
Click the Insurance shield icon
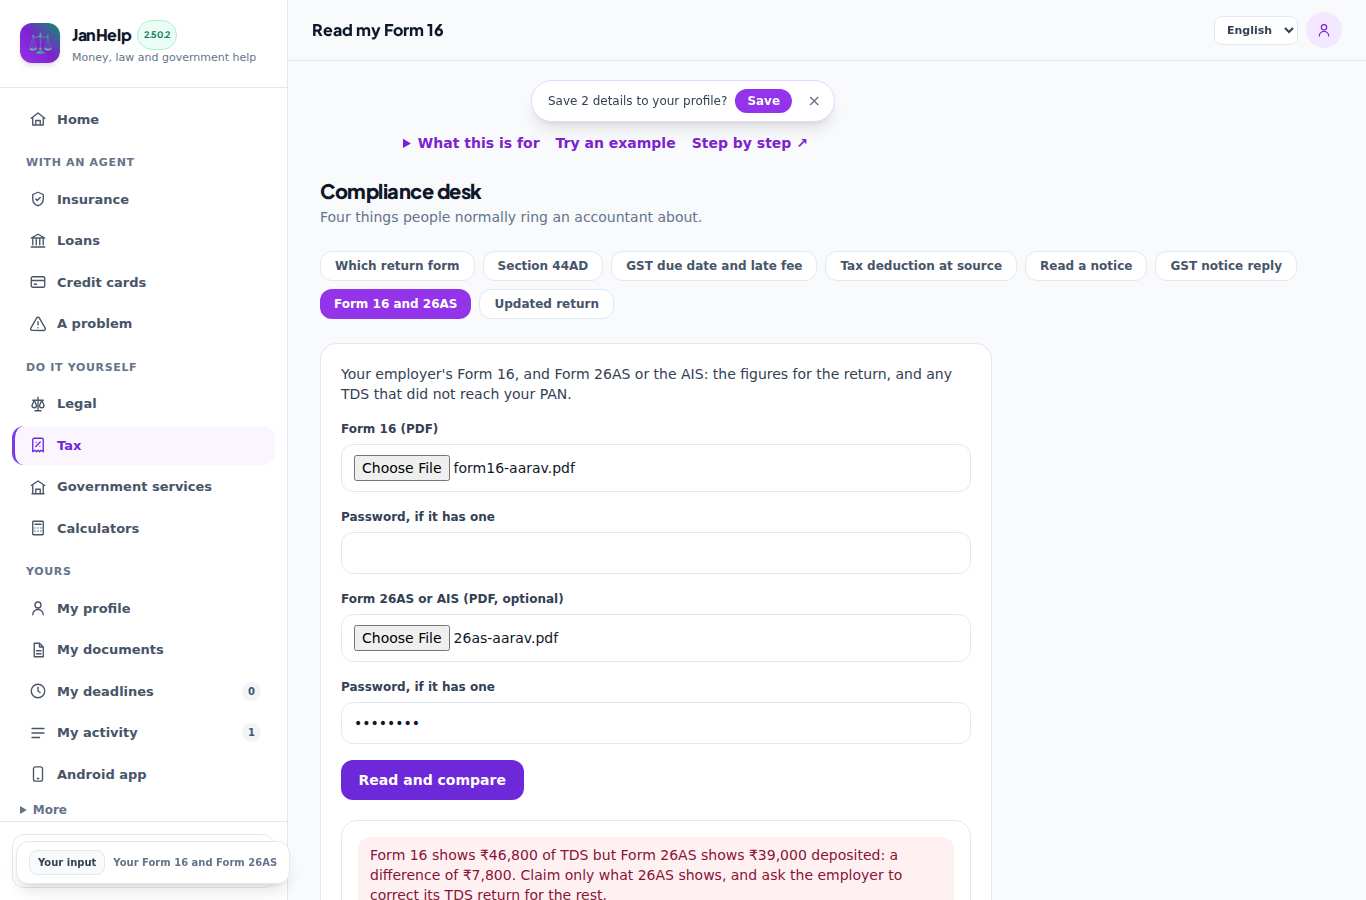tap(38, 199)
